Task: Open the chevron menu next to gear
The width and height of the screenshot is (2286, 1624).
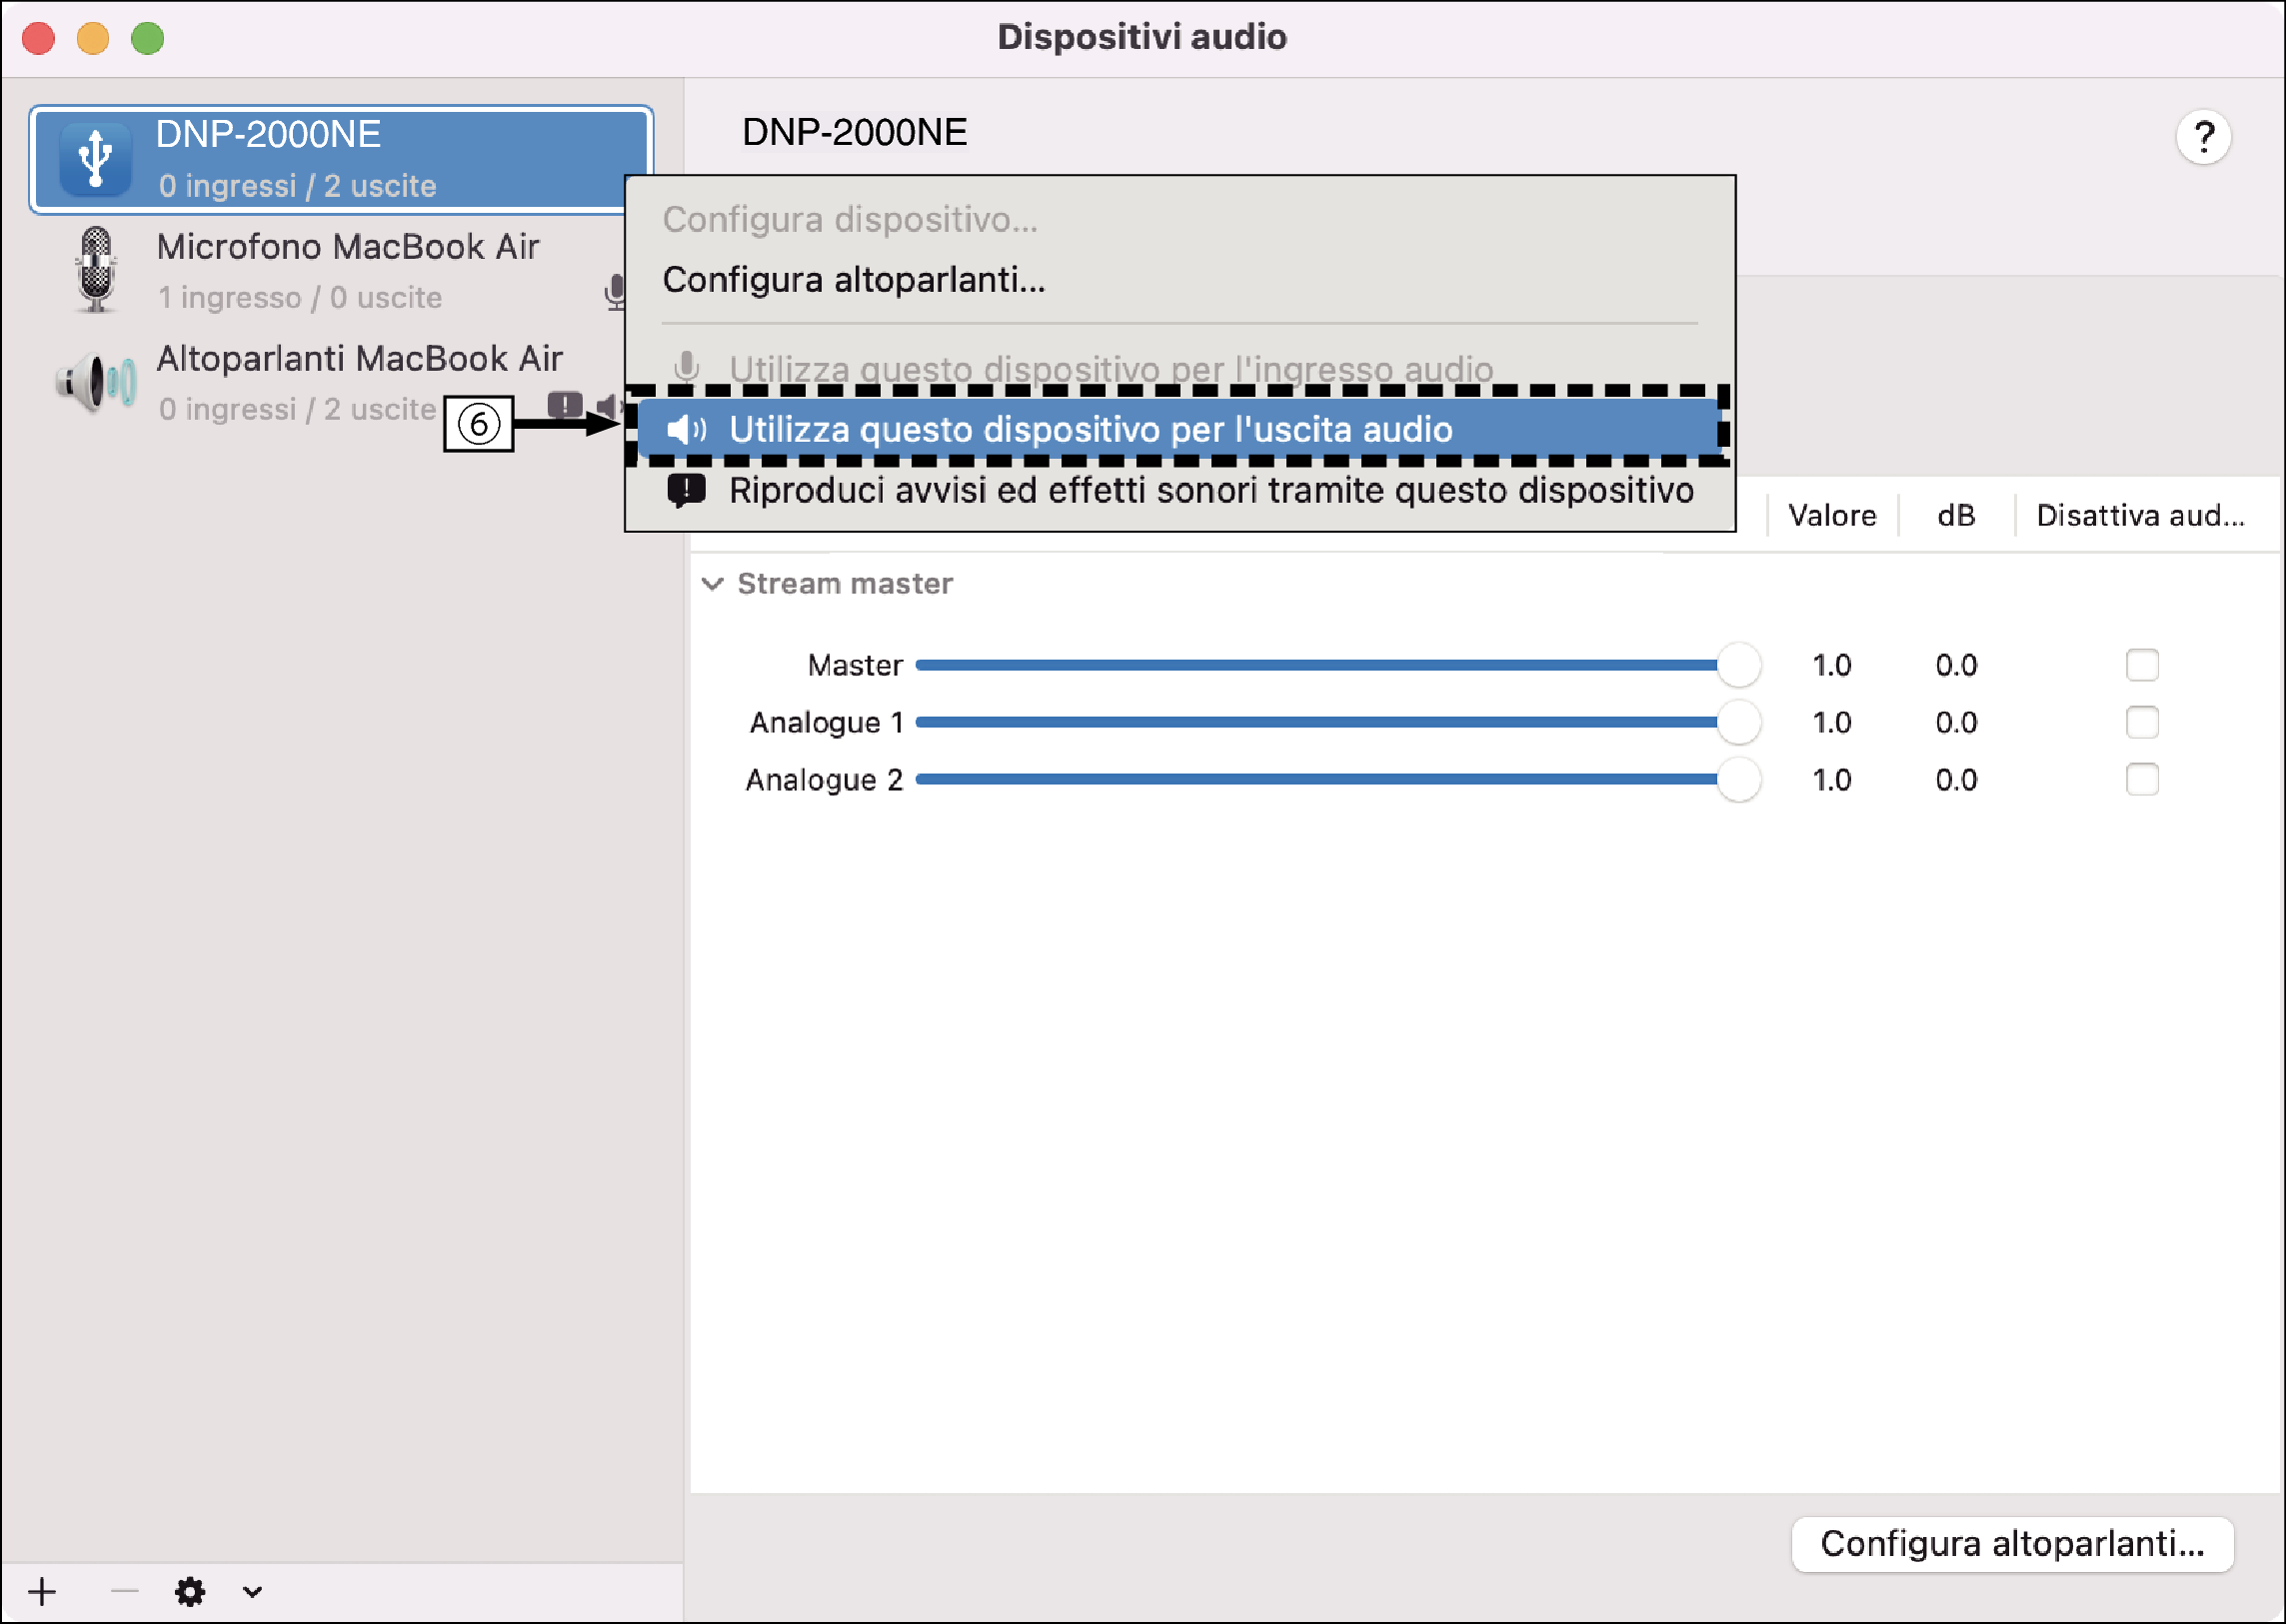Action: pos(252,1591)
